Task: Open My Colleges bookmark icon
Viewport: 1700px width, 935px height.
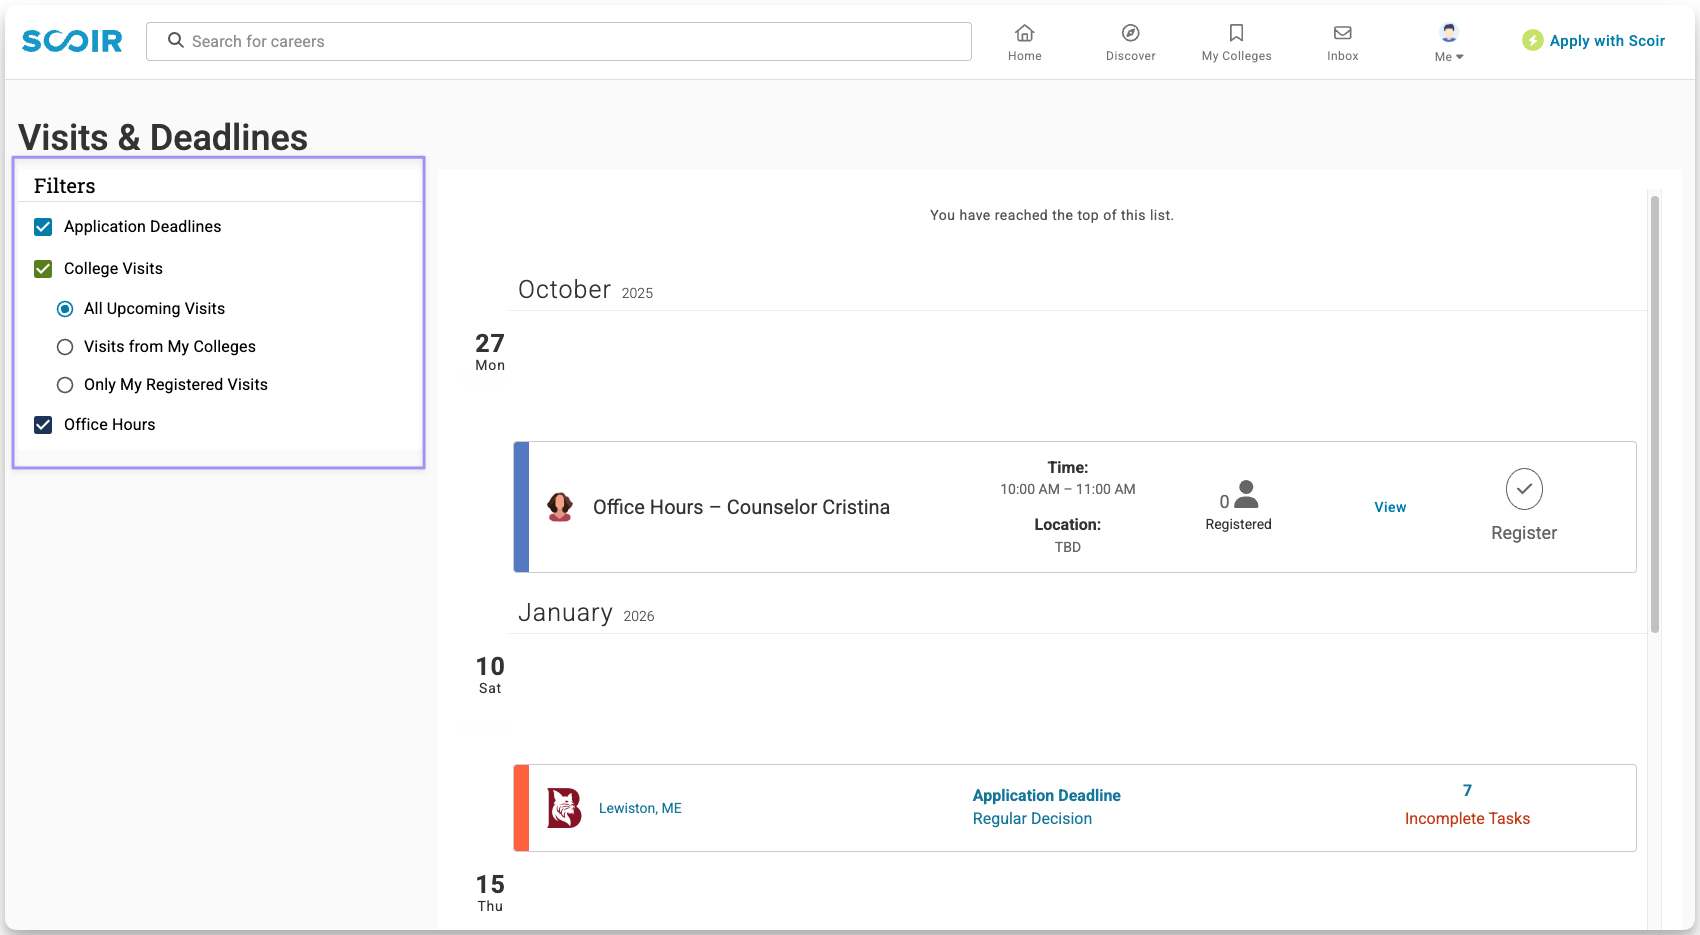Action: (x=1236, y=33)
